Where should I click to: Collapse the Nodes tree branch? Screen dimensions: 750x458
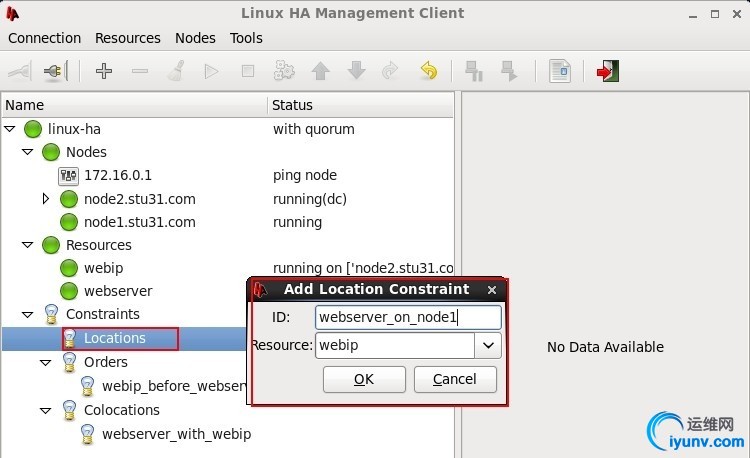click(x=28, y=152)
